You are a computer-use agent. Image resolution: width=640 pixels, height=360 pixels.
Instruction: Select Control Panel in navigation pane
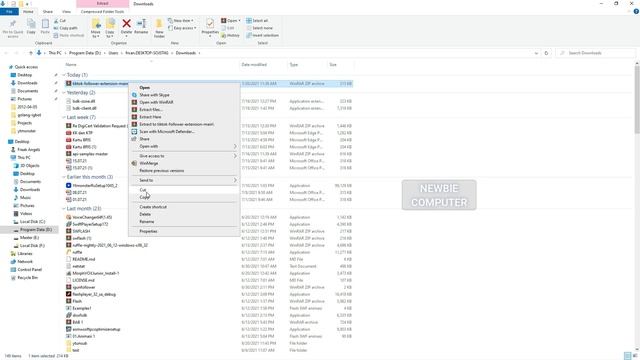pos(29,270)
